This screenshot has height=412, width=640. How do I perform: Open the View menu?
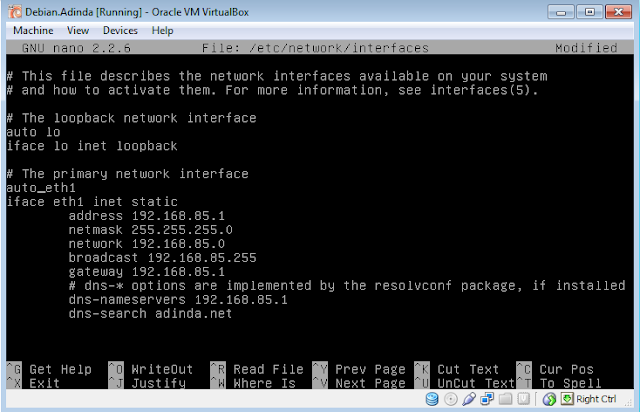coord(78,31)
